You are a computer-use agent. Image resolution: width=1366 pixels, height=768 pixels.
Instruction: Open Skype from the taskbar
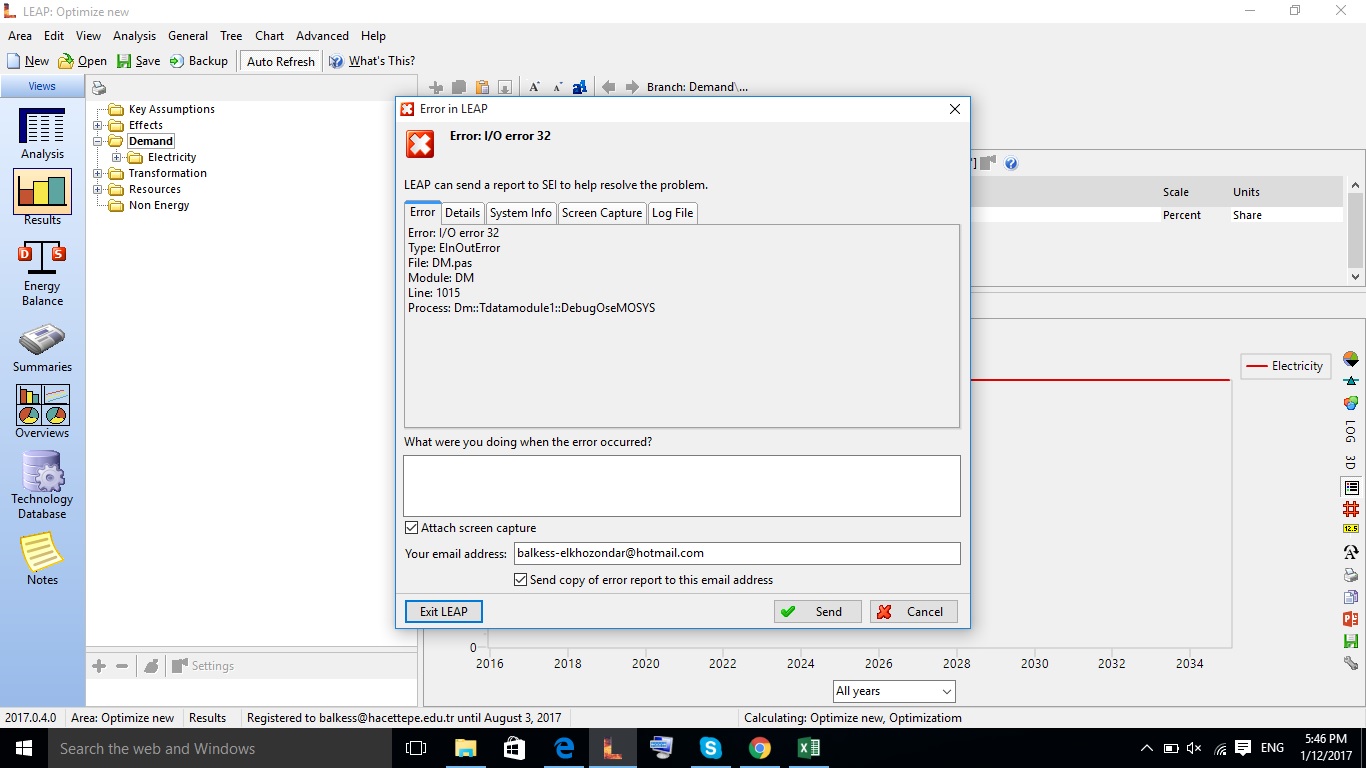(711, 748)
